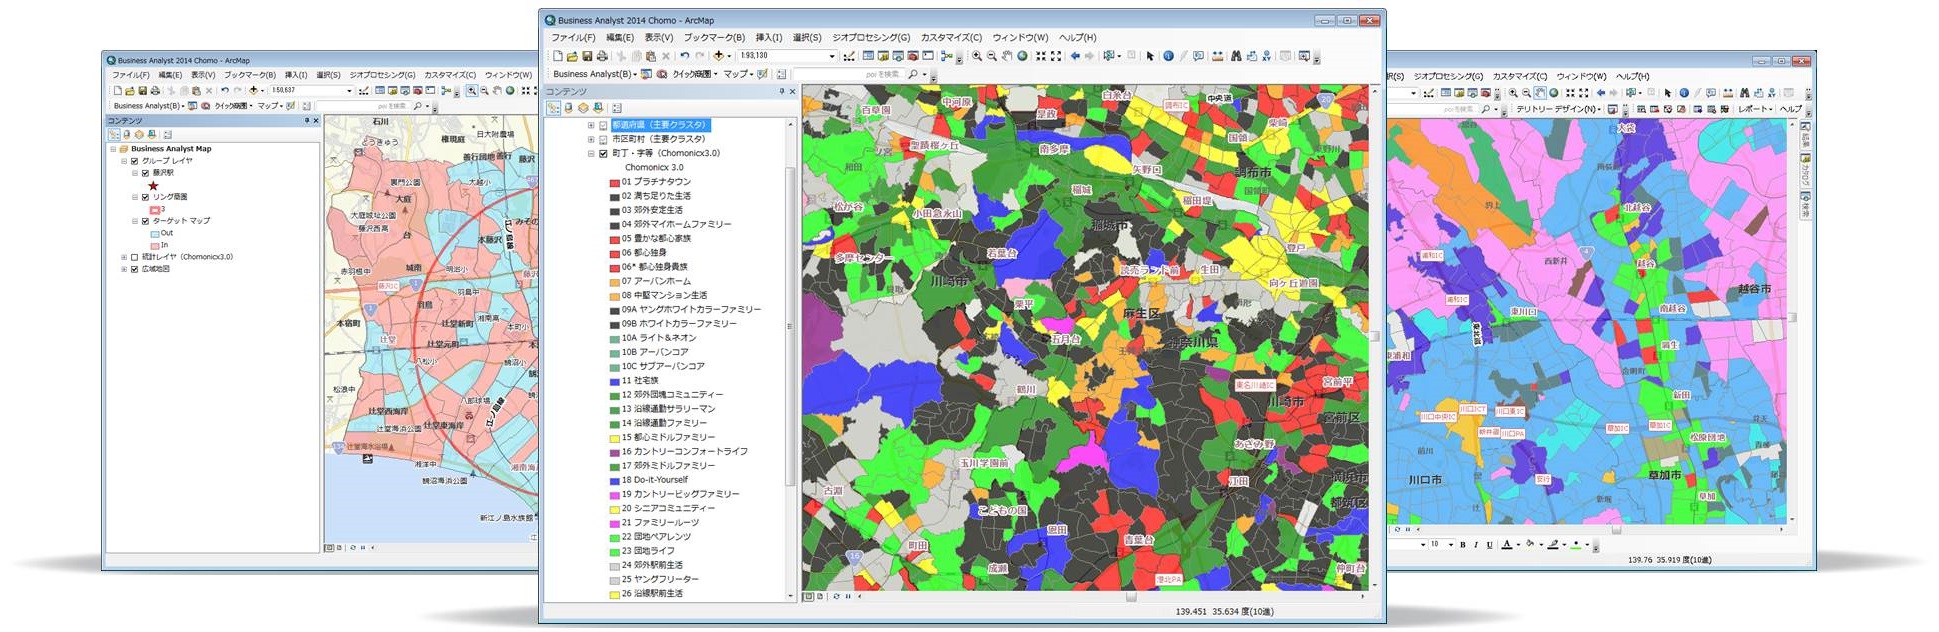Toggle the 都道府県 (主要クラスタ) layer checkbox

(603, 125)
